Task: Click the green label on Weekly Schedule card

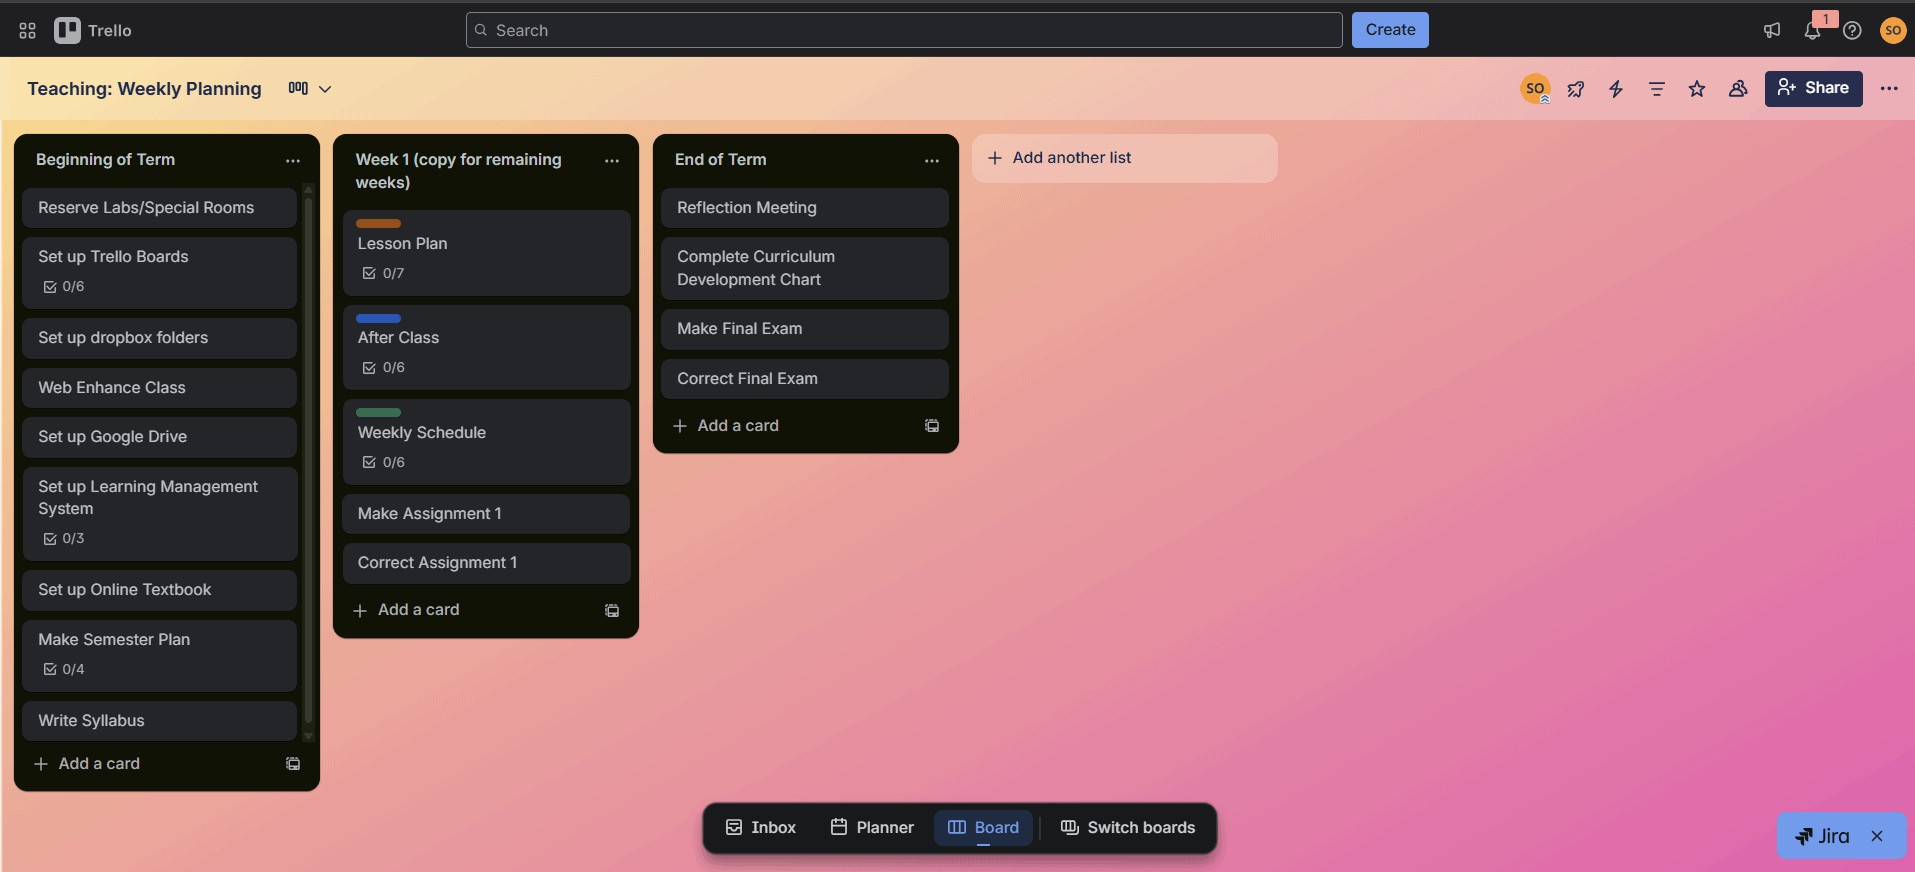Action: pos(378,412)
